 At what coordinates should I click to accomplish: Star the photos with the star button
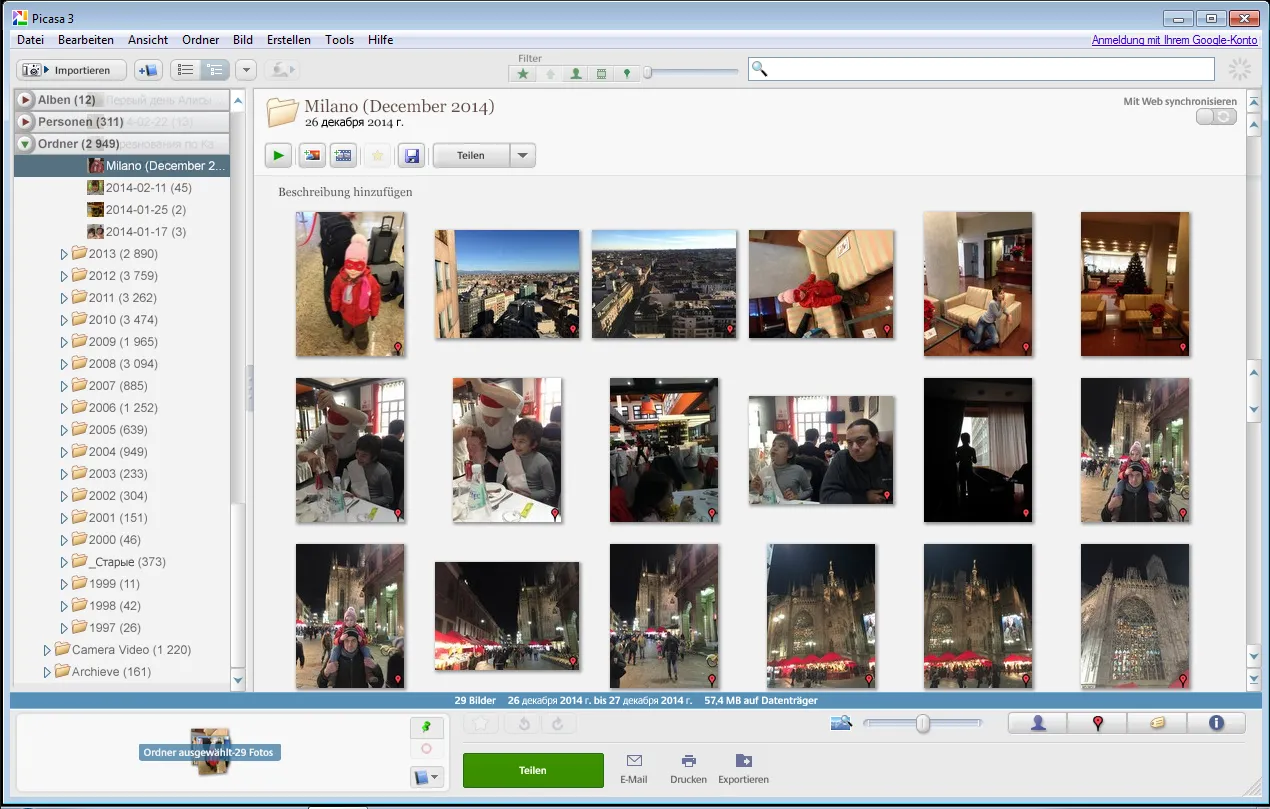click(x=377, y=155)
